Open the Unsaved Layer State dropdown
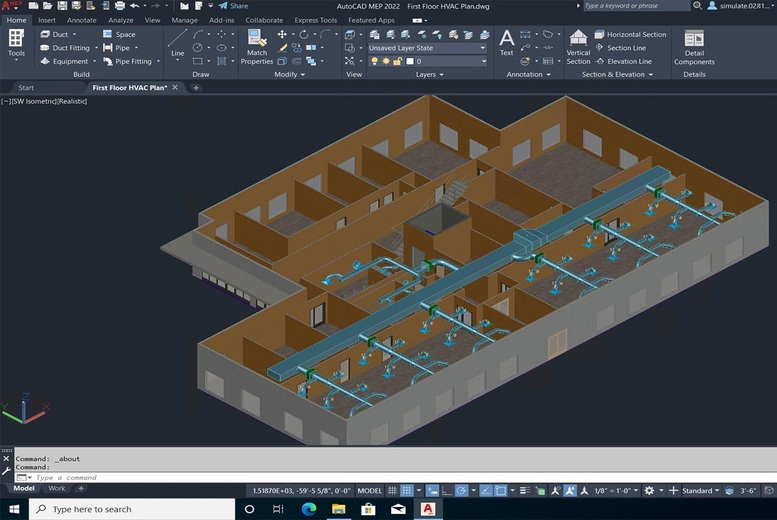 (x=427, y=48)
